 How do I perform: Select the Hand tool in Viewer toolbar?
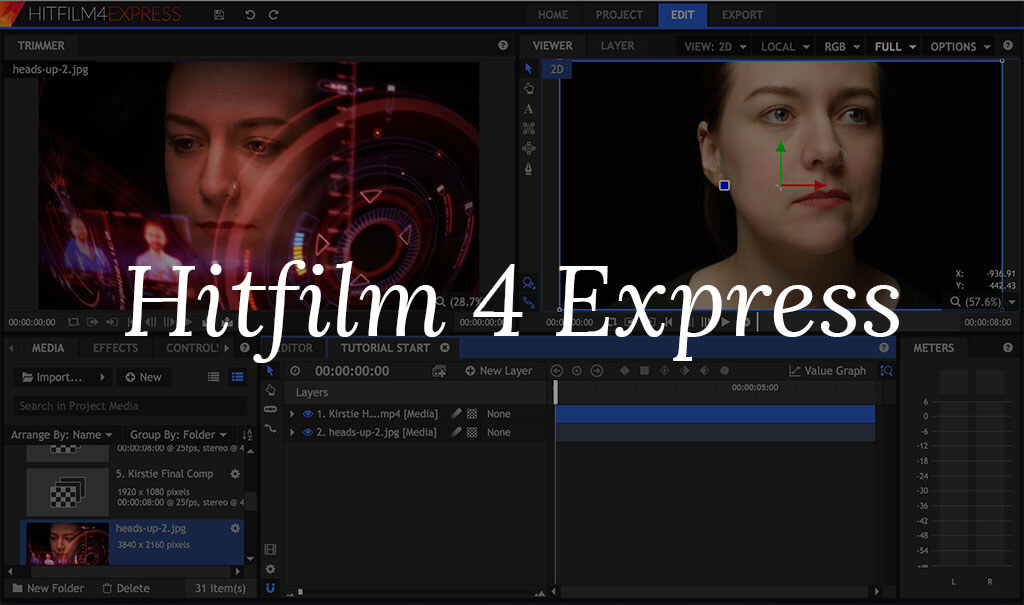(x=528, y=88)
